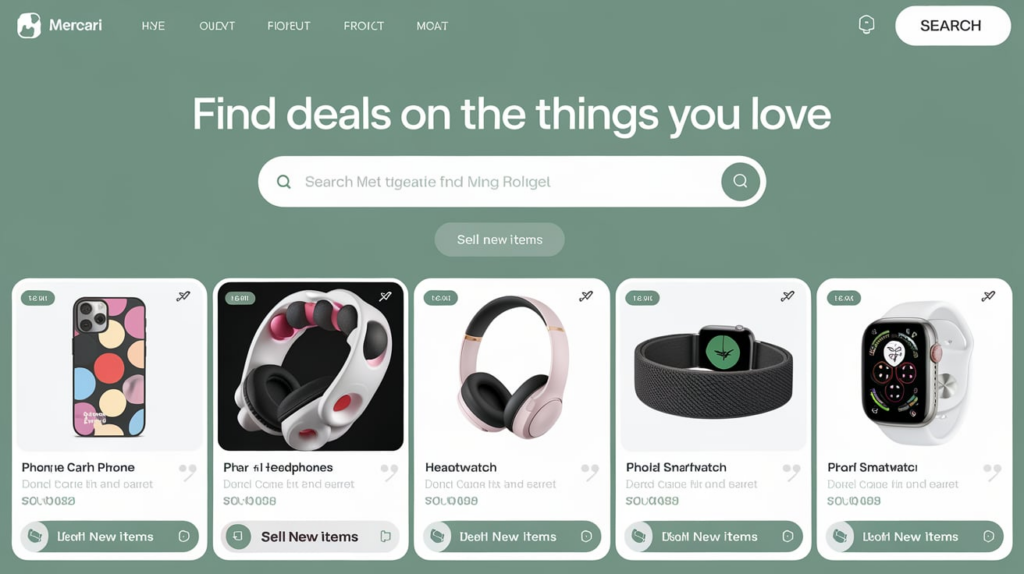Image resolution: width=1024 pixels, height=574 pixels.
Task: Open the MOAT navigation menu item
Action: (432, 26)
